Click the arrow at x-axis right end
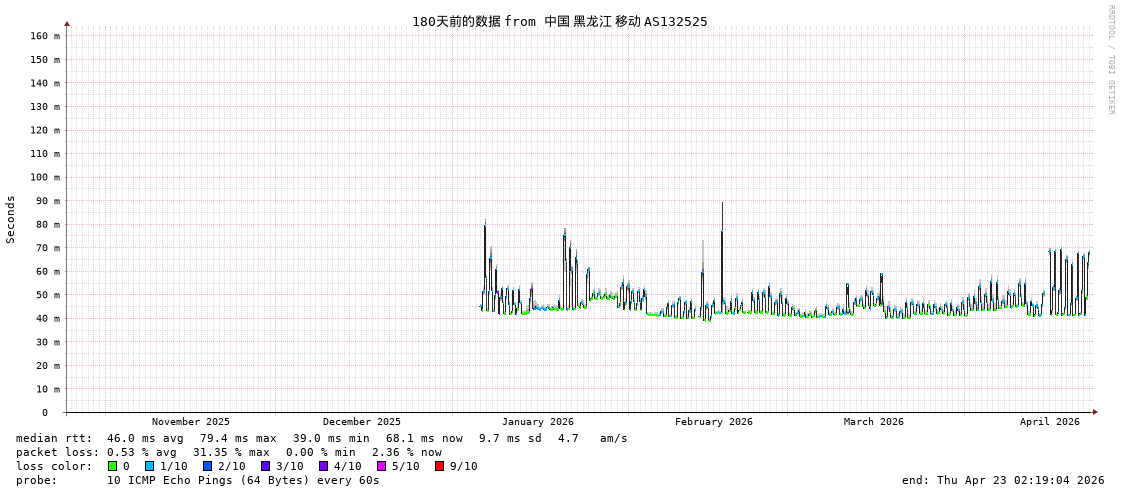 (x=1095, y=412)
